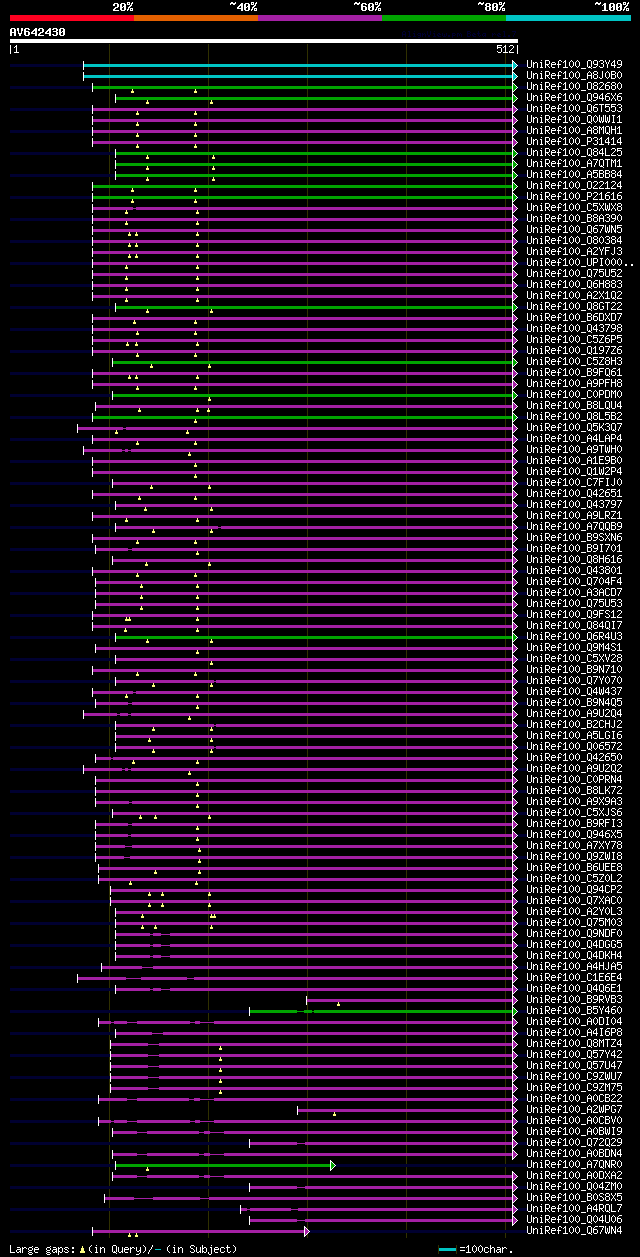The width and height of the screenshot is (640, 1257).
Task: Select hit UniRef100_O82680
Action: 574,87
